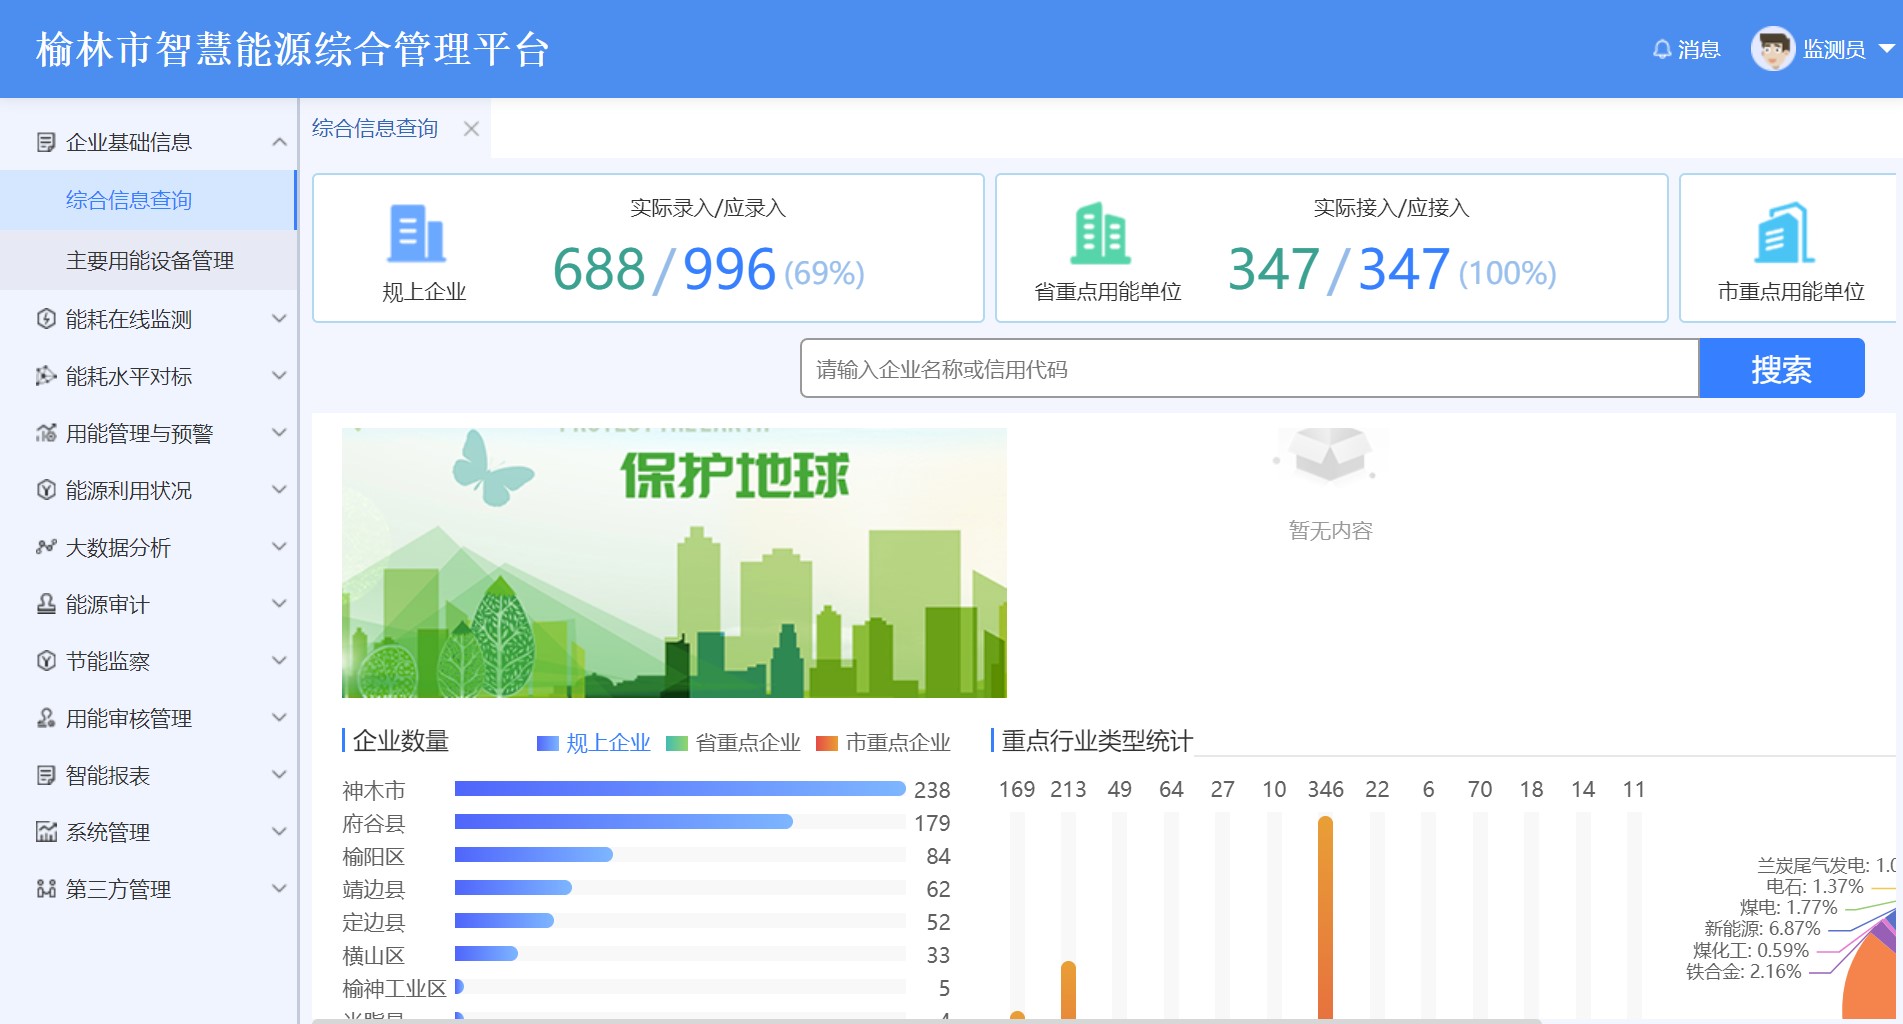Click the 系统管理 chart icon
Image resolution: width=1903 pixels, height=1024 pixels.
(46, 832)
